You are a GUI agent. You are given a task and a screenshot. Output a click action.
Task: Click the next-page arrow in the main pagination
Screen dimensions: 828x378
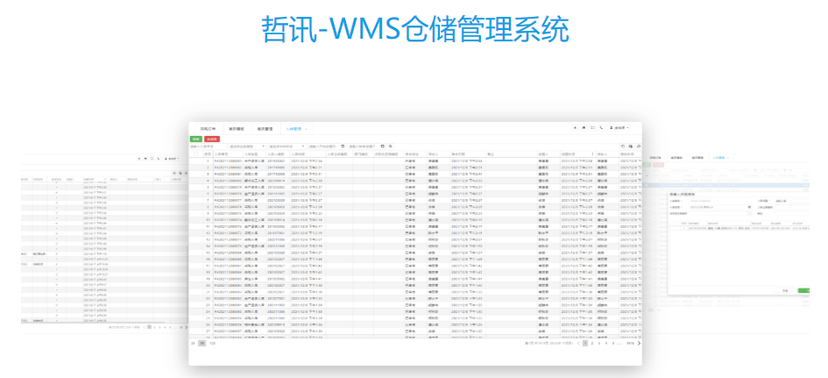(639, 343)
